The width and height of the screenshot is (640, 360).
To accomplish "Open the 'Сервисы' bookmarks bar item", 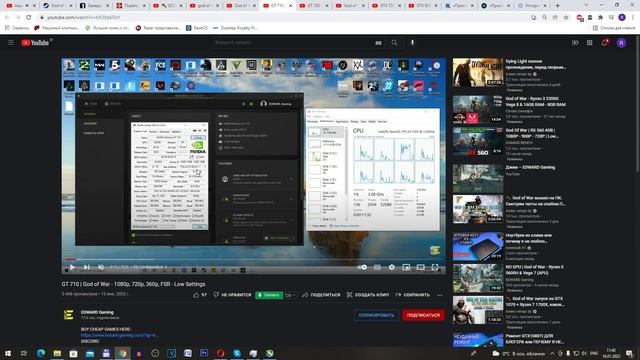I will 17,28.
